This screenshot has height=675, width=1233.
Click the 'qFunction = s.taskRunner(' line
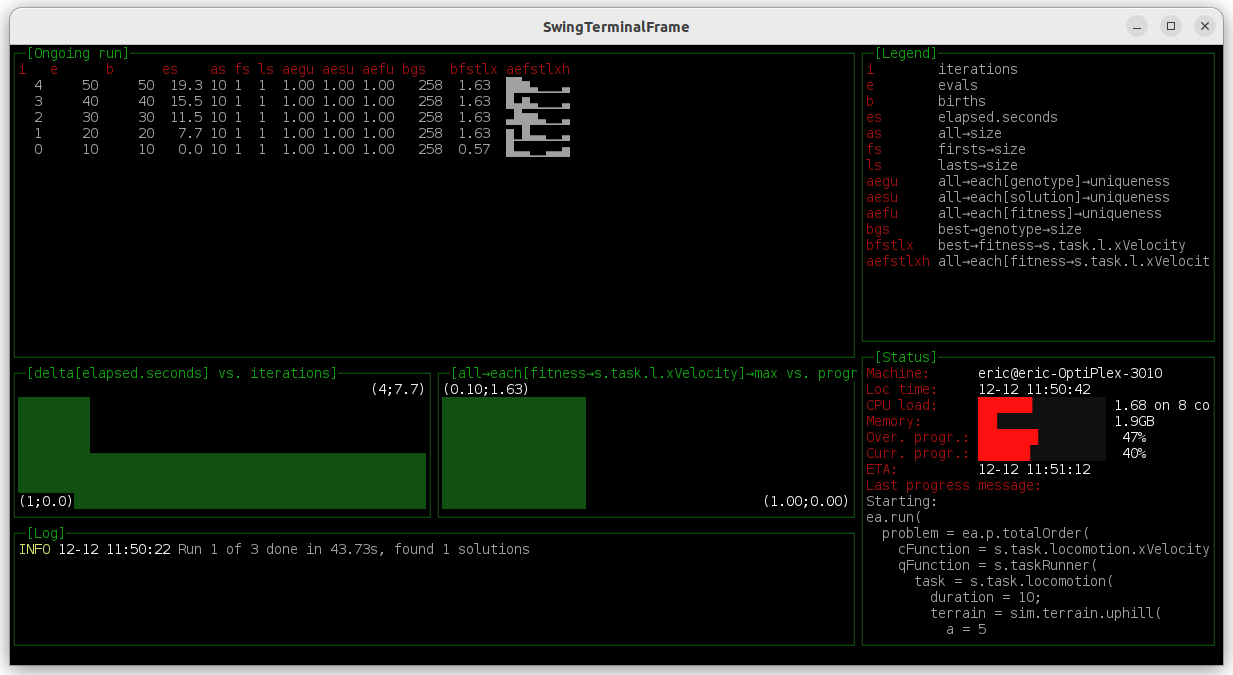(998, 565)
